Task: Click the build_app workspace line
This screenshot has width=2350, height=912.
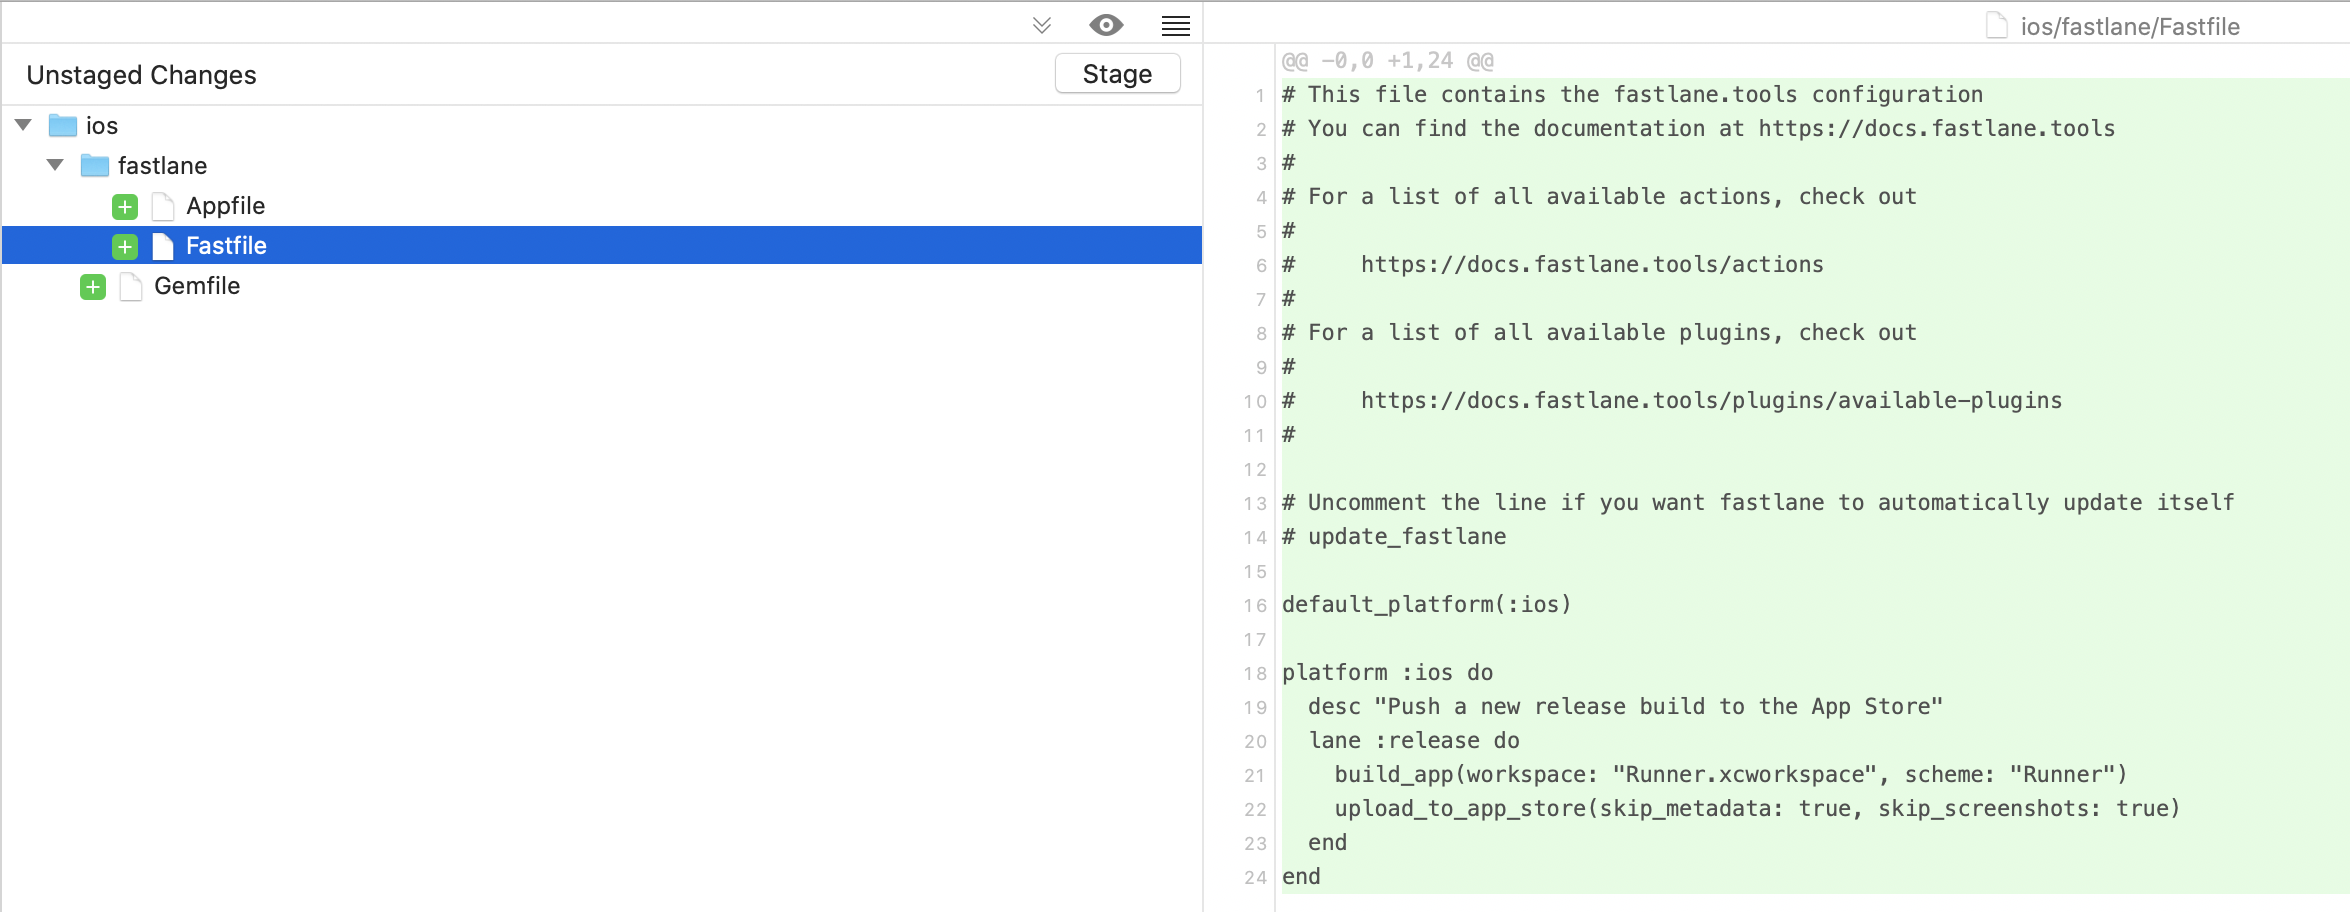Action: point(1731,775)
